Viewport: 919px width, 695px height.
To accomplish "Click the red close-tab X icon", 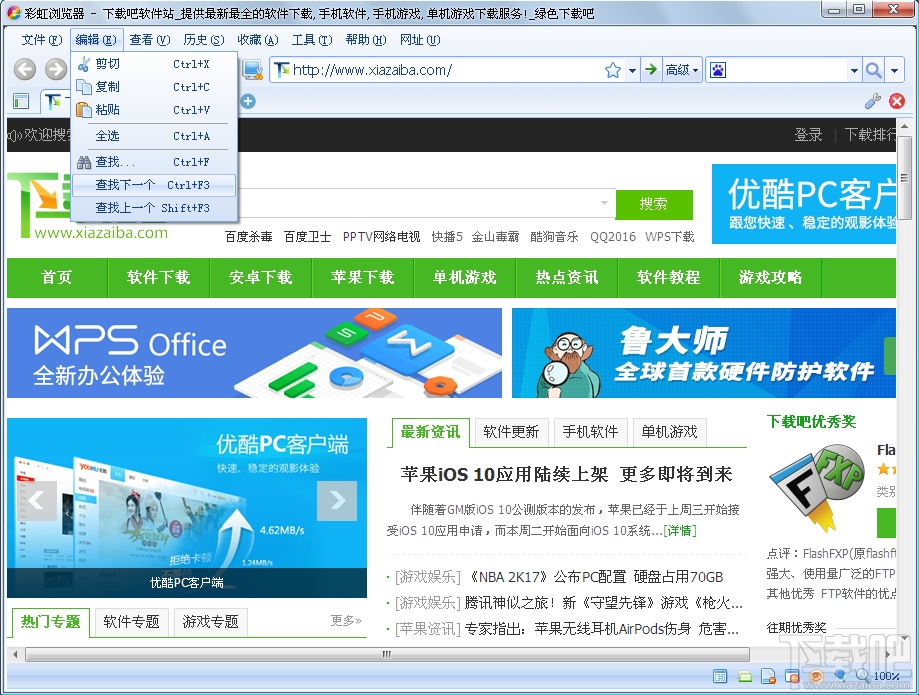I will [x=897, y=101].
